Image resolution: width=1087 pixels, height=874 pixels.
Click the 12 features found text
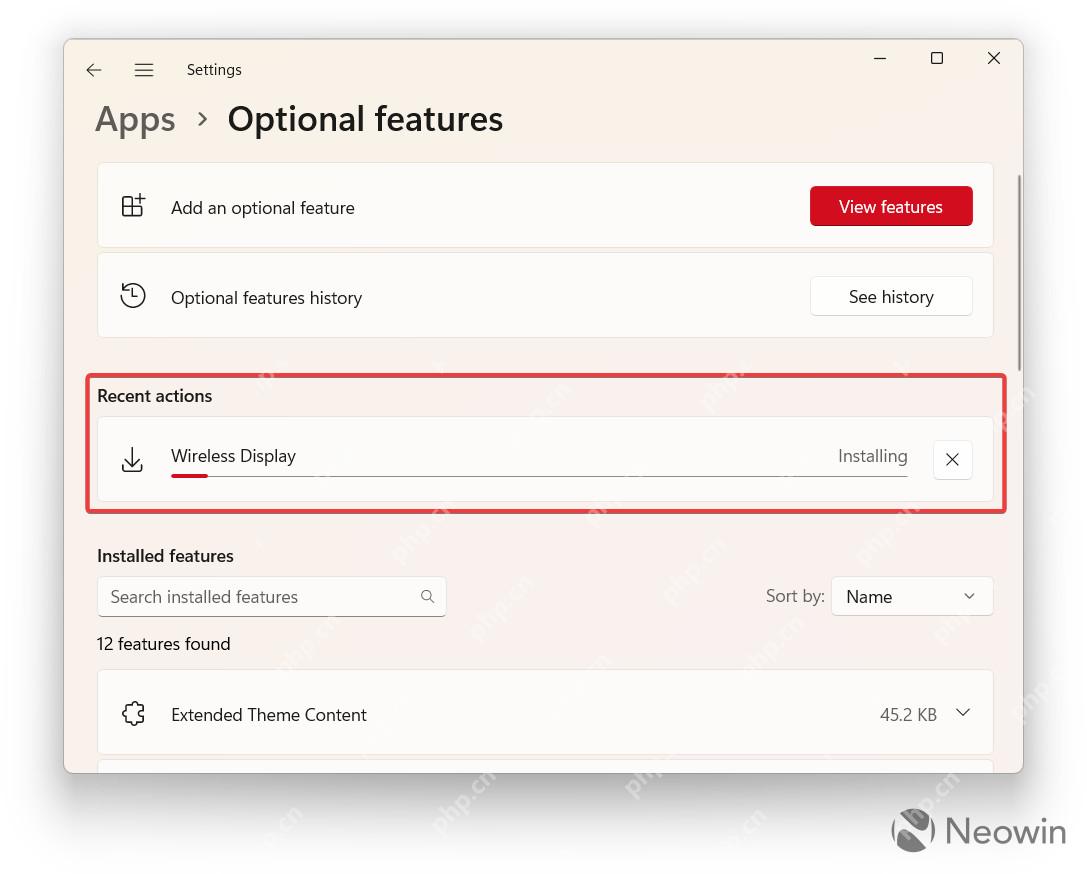coord(164,644)
